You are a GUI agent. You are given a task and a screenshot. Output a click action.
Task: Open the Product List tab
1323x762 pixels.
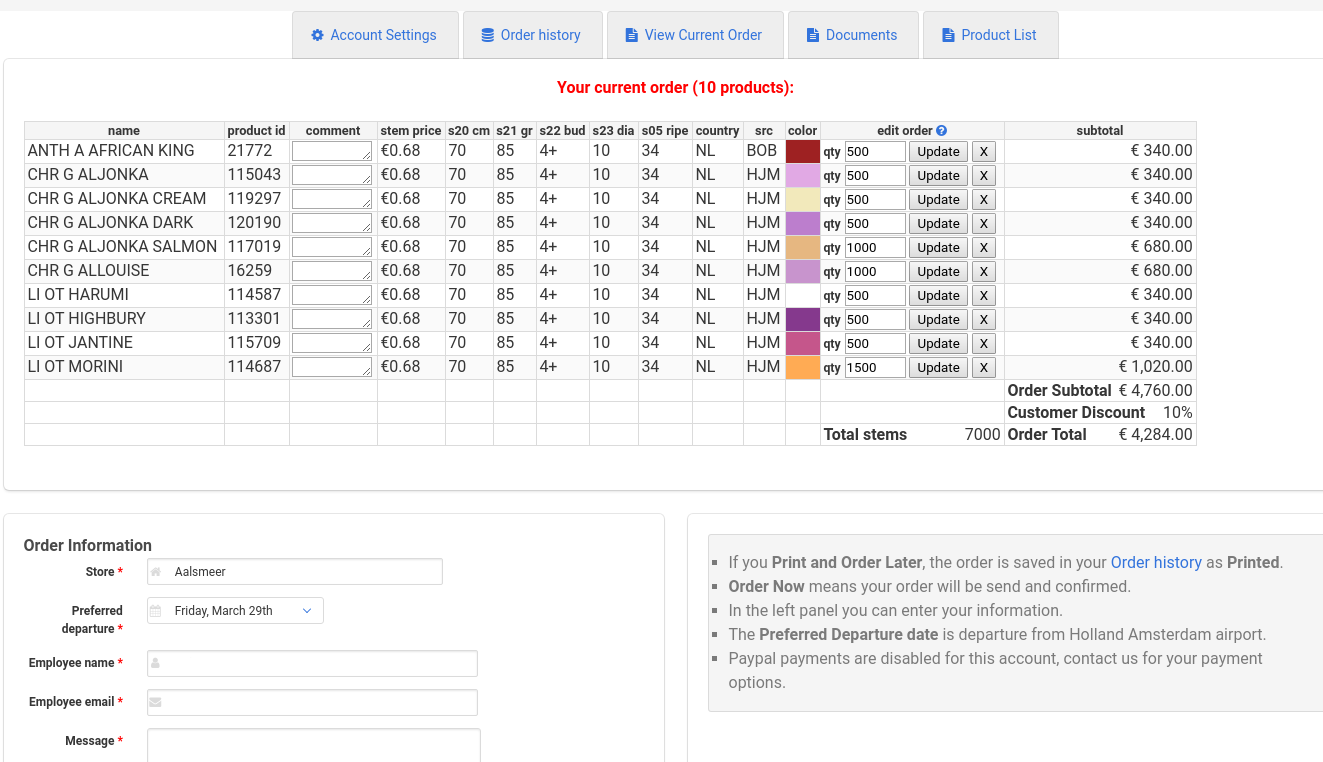989,35
